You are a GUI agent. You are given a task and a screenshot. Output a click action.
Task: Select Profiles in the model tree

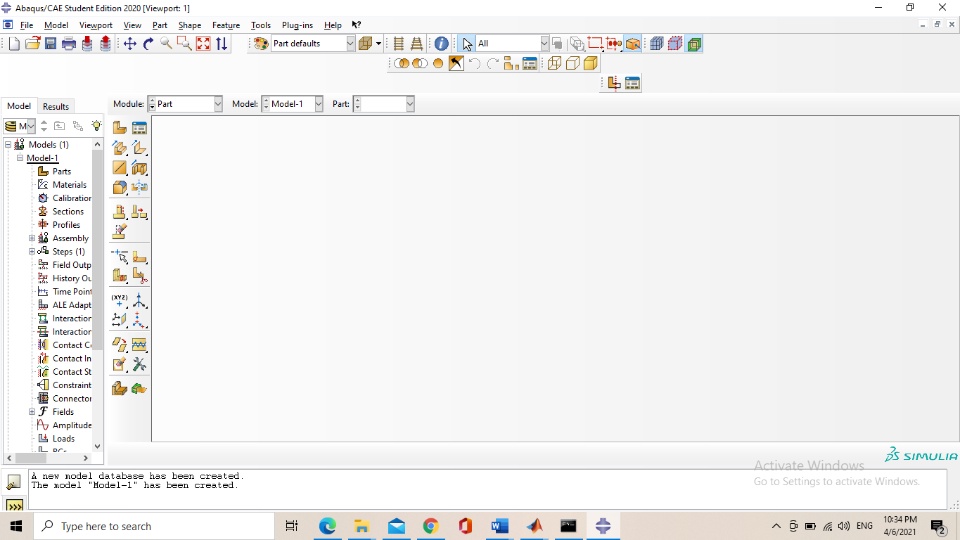pos(66,225)
